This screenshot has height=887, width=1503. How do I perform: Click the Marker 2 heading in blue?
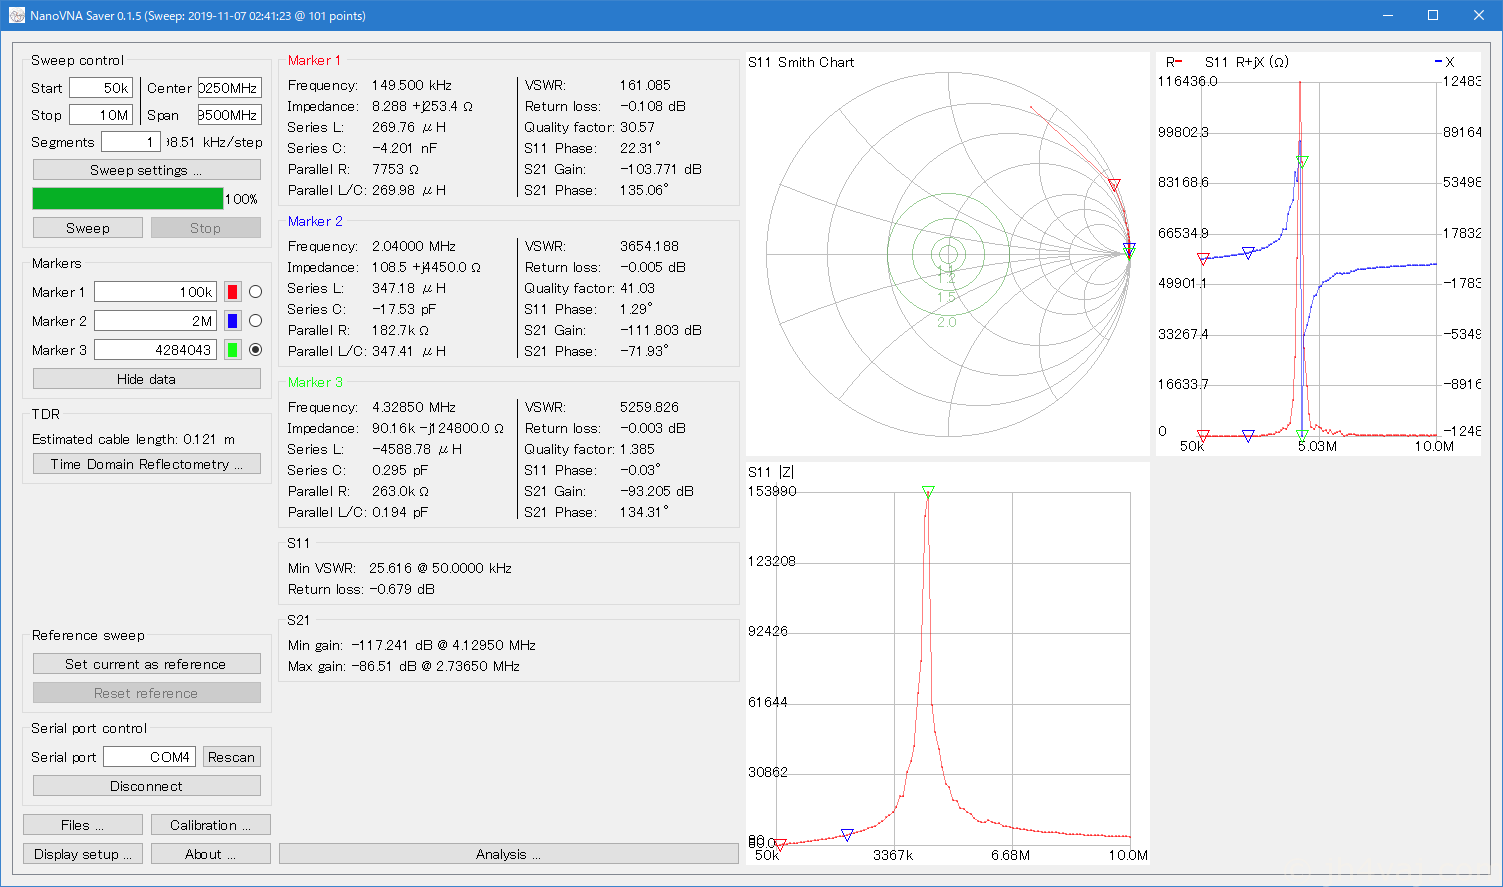[x=315, y=221]
